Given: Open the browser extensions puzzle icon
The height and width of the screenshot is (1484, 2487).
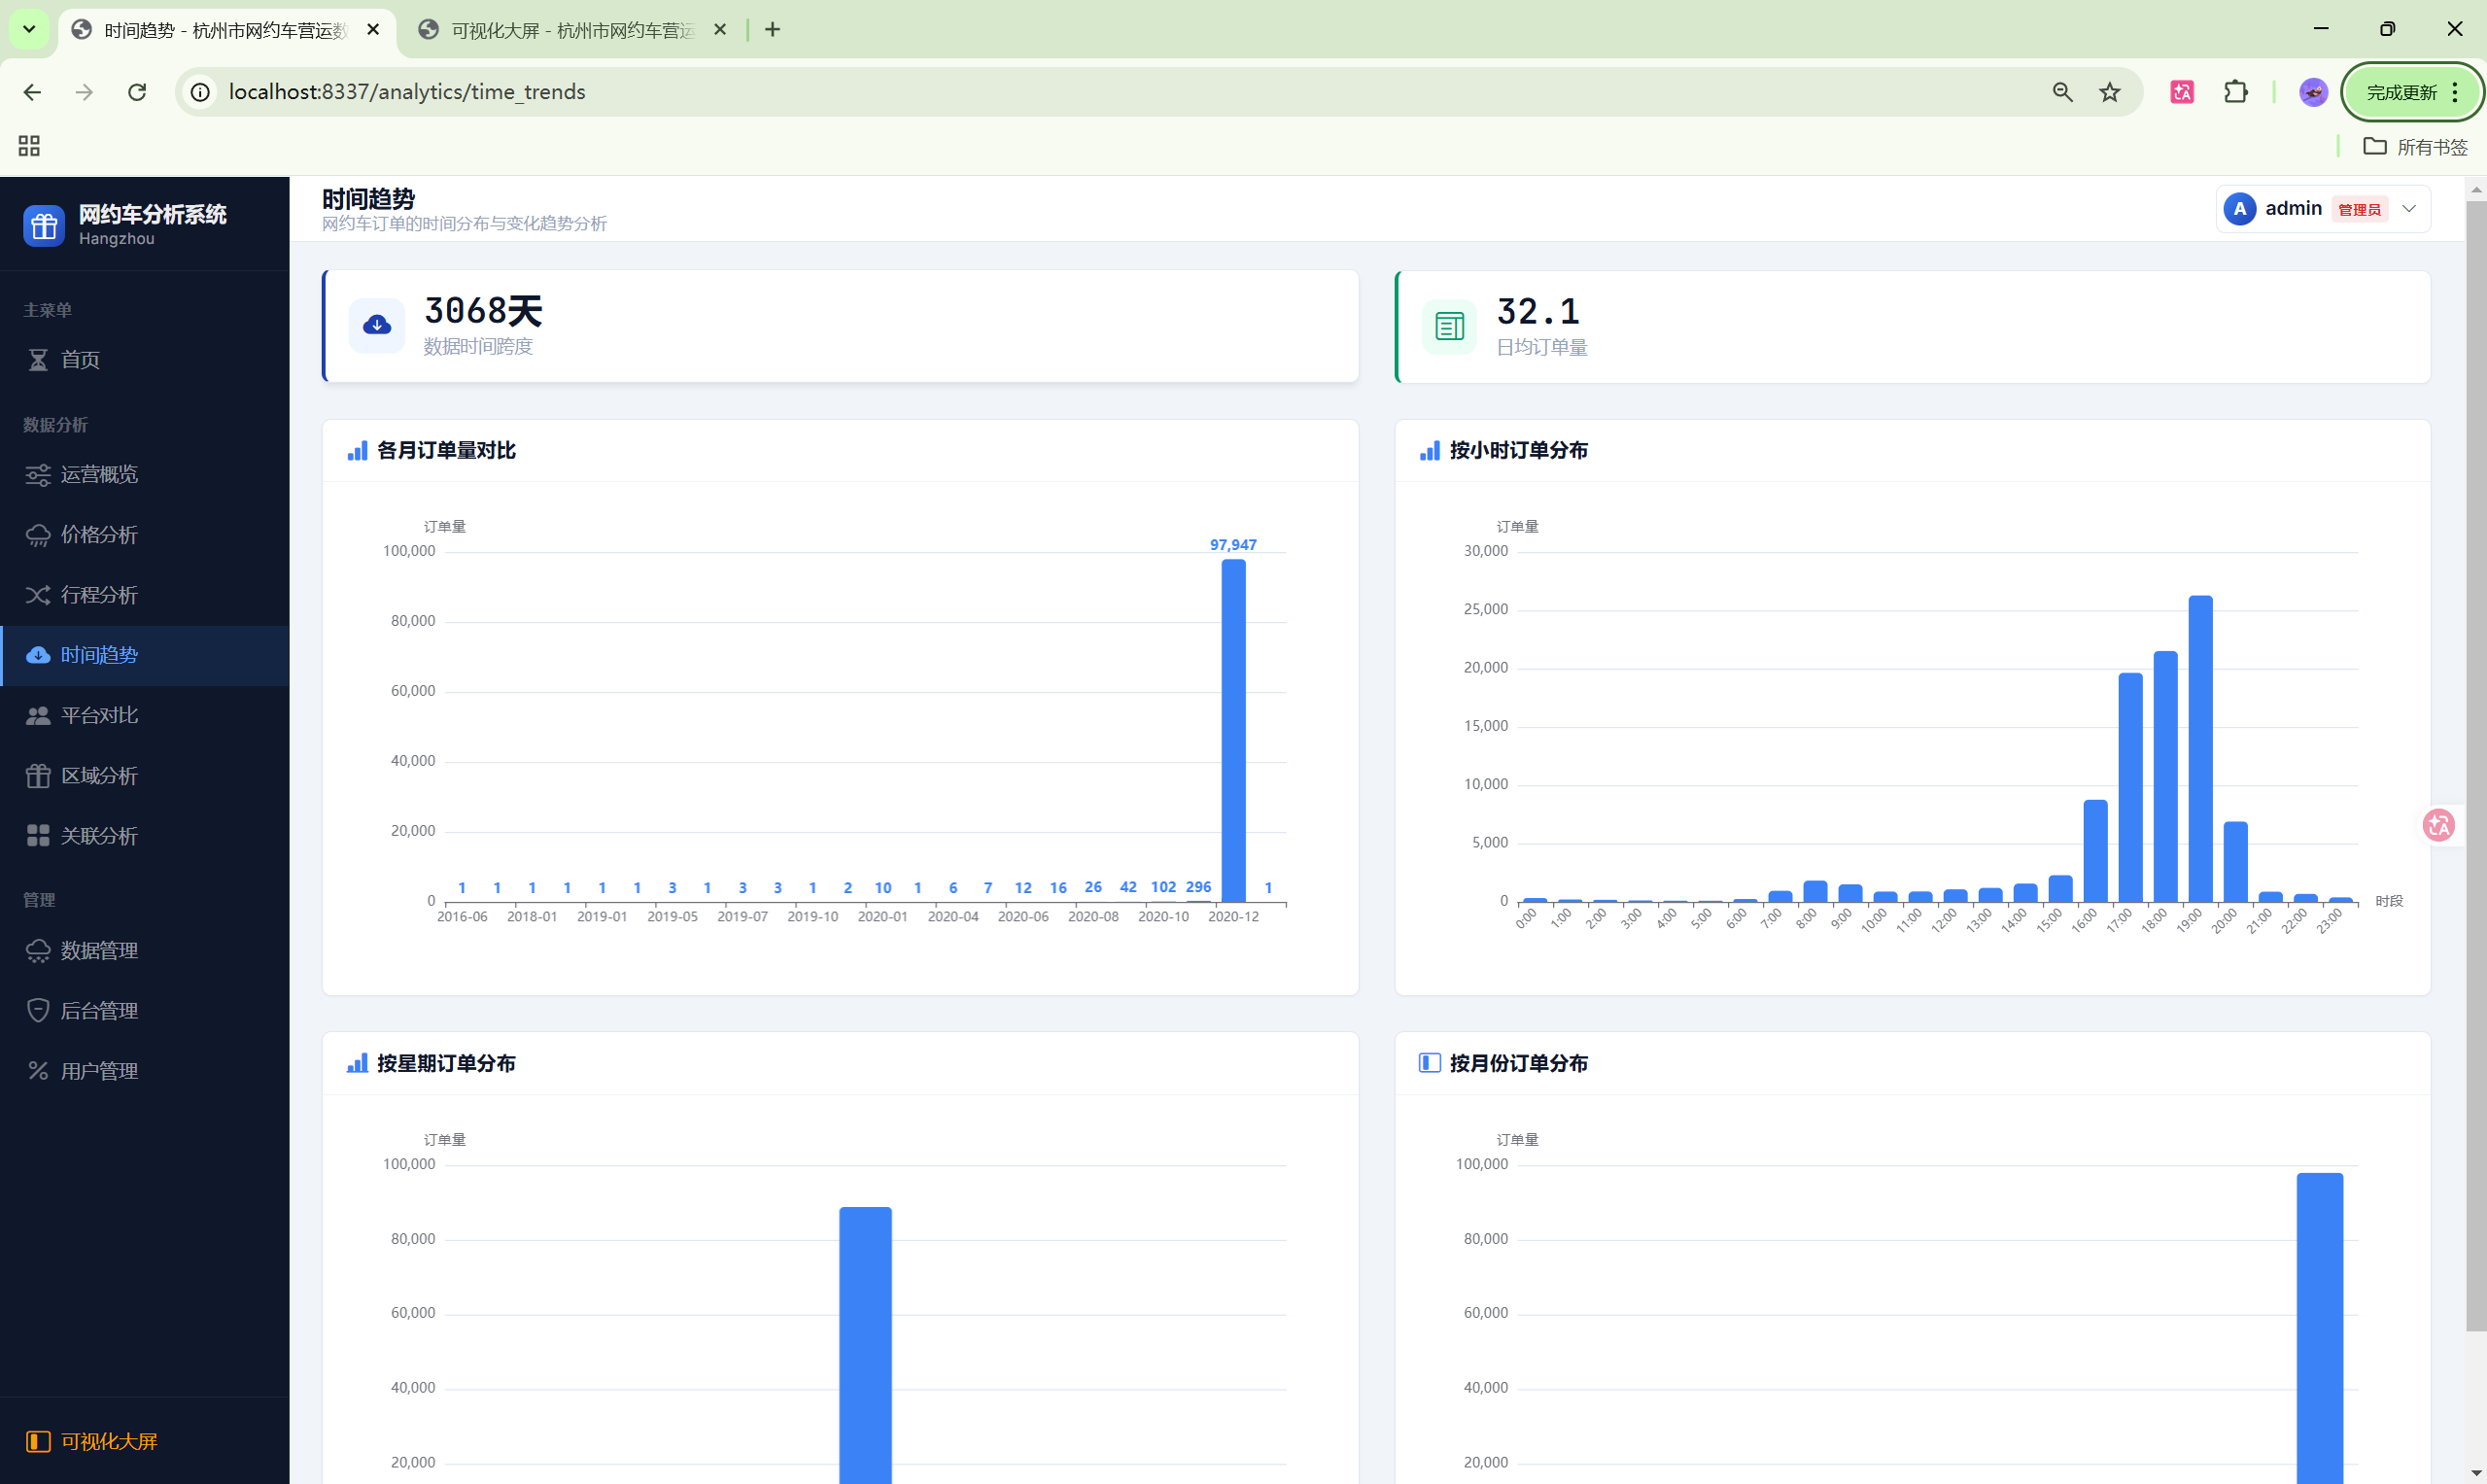Looking at the screenshot, I should tap(2235, 92).
